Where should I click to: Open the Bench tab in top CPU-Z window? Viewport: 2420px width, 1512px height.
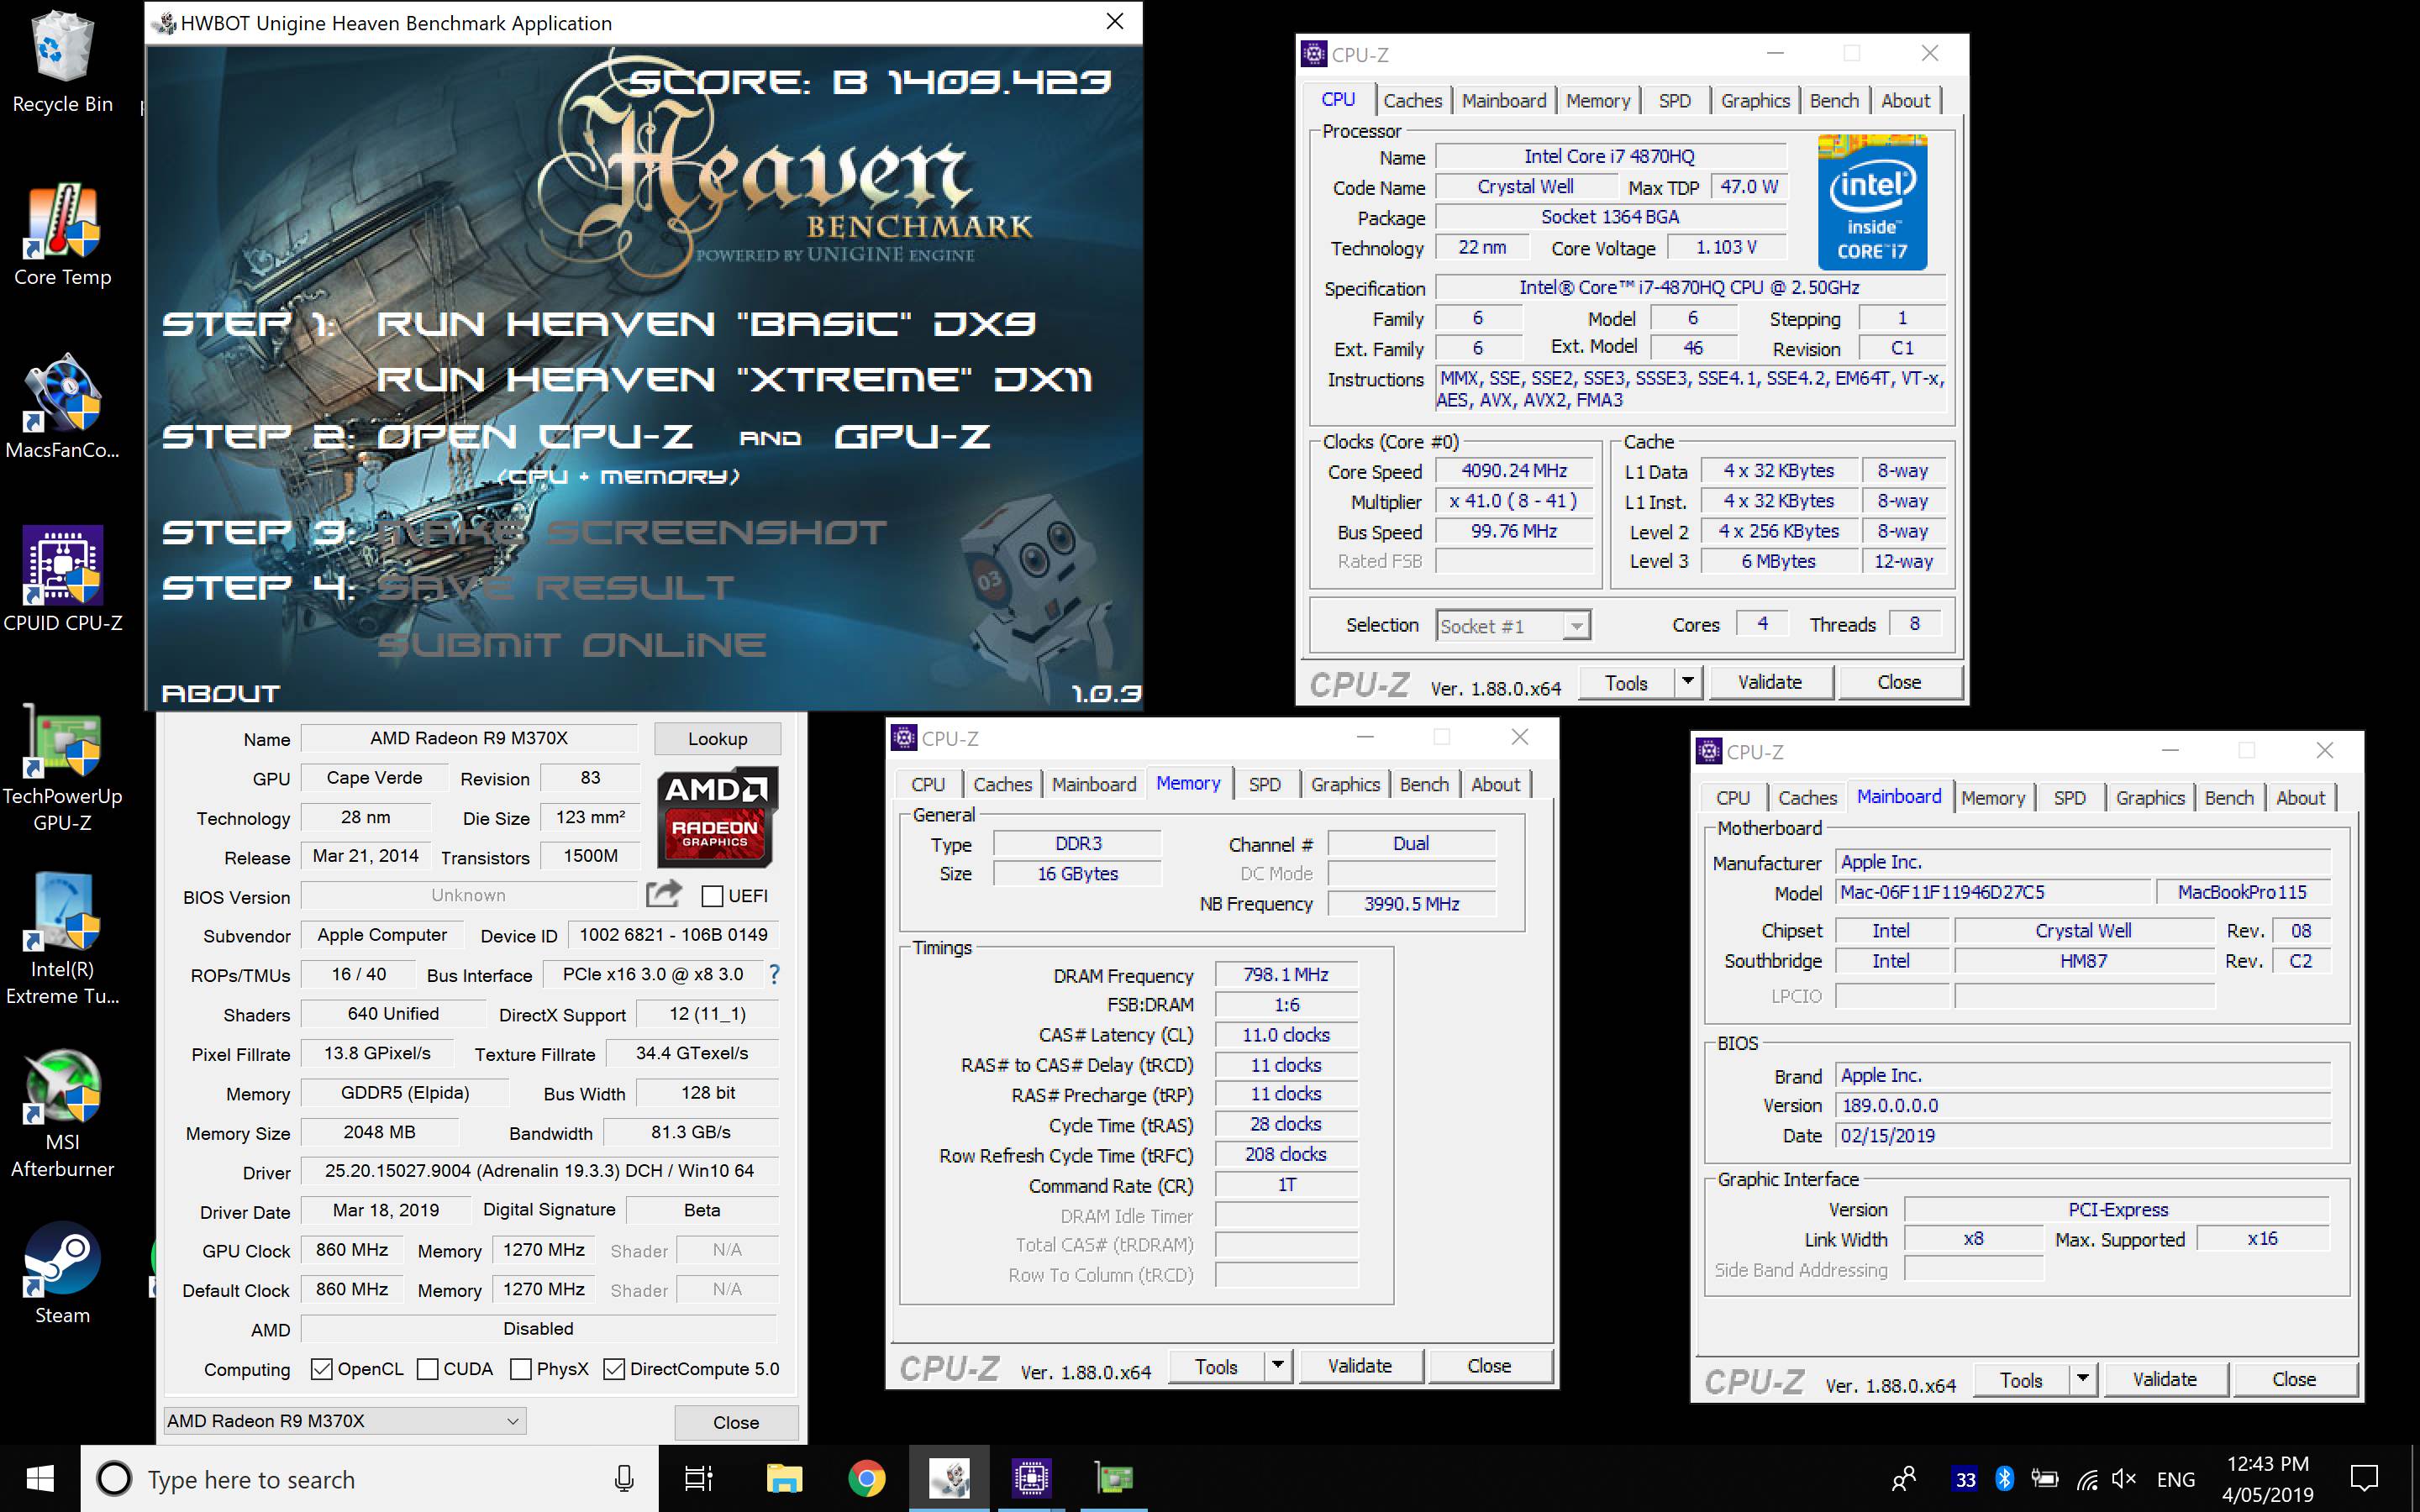tap(1834, 100)
